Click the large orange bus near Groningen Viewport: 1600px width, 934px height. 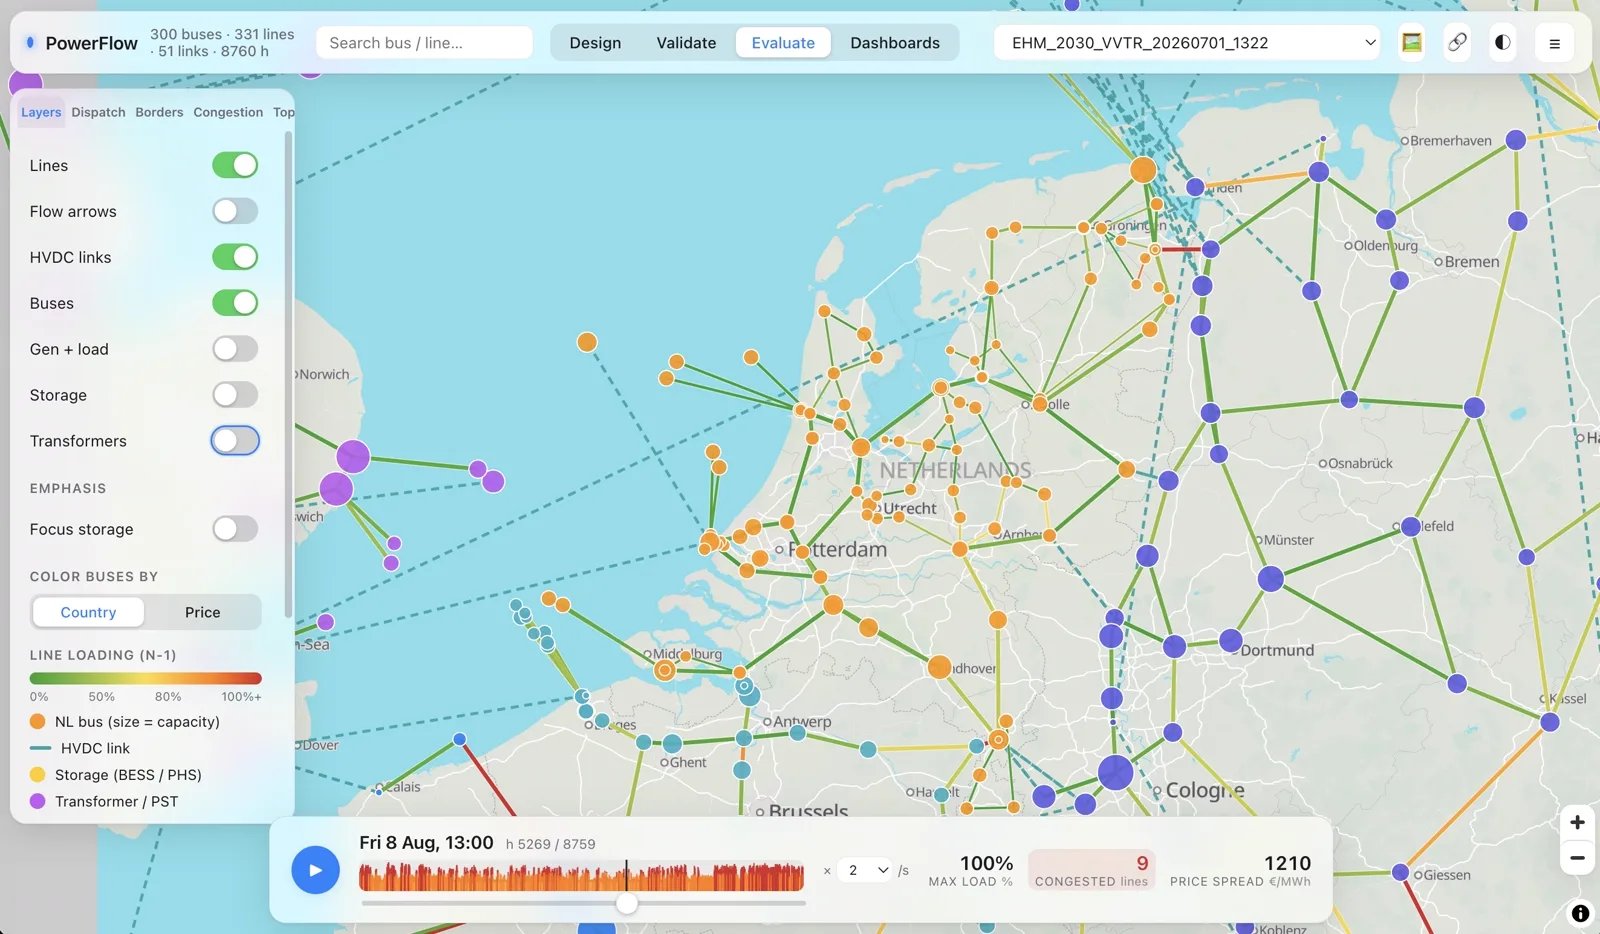click(1143, 169)
